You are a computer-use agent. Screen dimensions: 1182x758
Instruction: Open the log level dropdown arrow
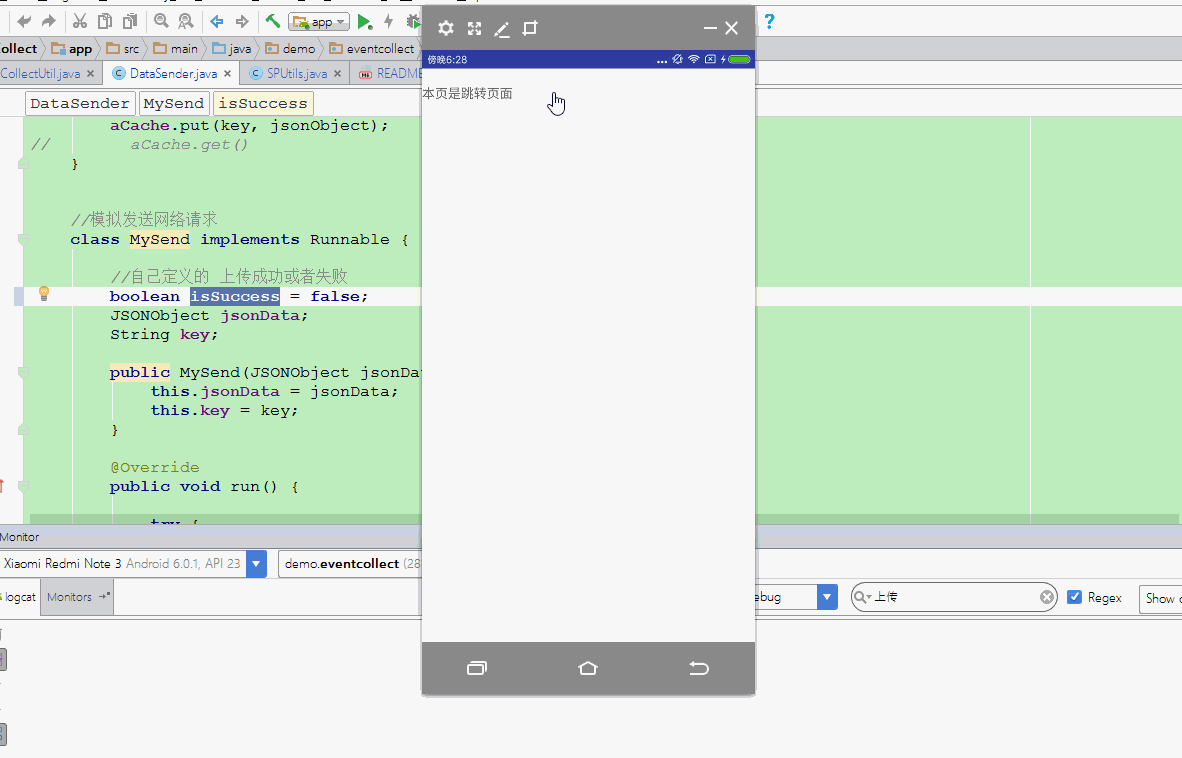827,597
